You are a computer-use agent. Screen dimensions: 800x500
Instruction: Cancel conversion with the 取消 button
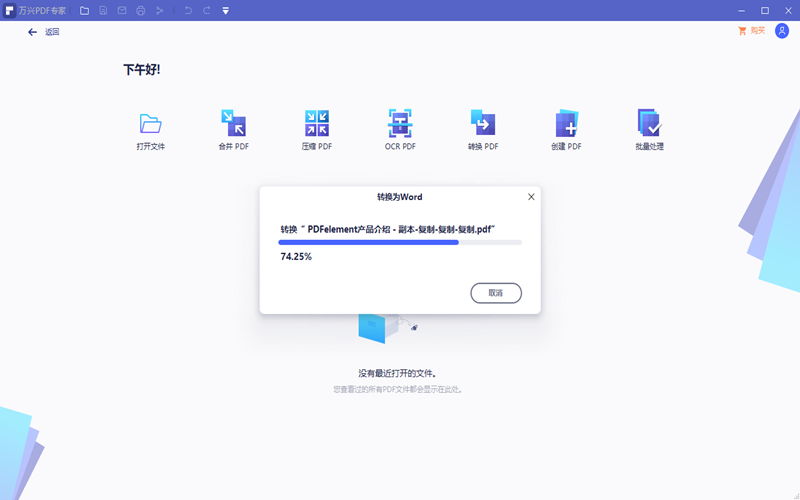(x=496, y=293)
